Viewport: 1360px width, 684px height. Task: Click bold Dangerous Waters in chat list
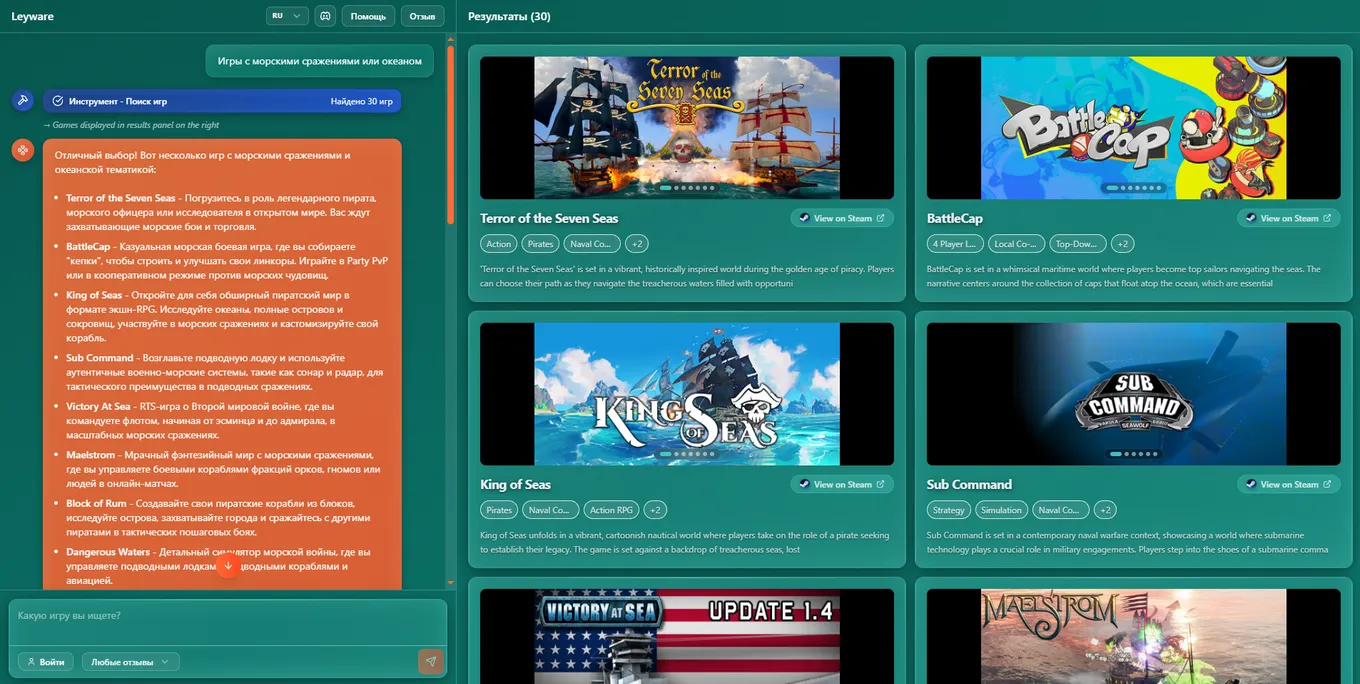(108, 552)
